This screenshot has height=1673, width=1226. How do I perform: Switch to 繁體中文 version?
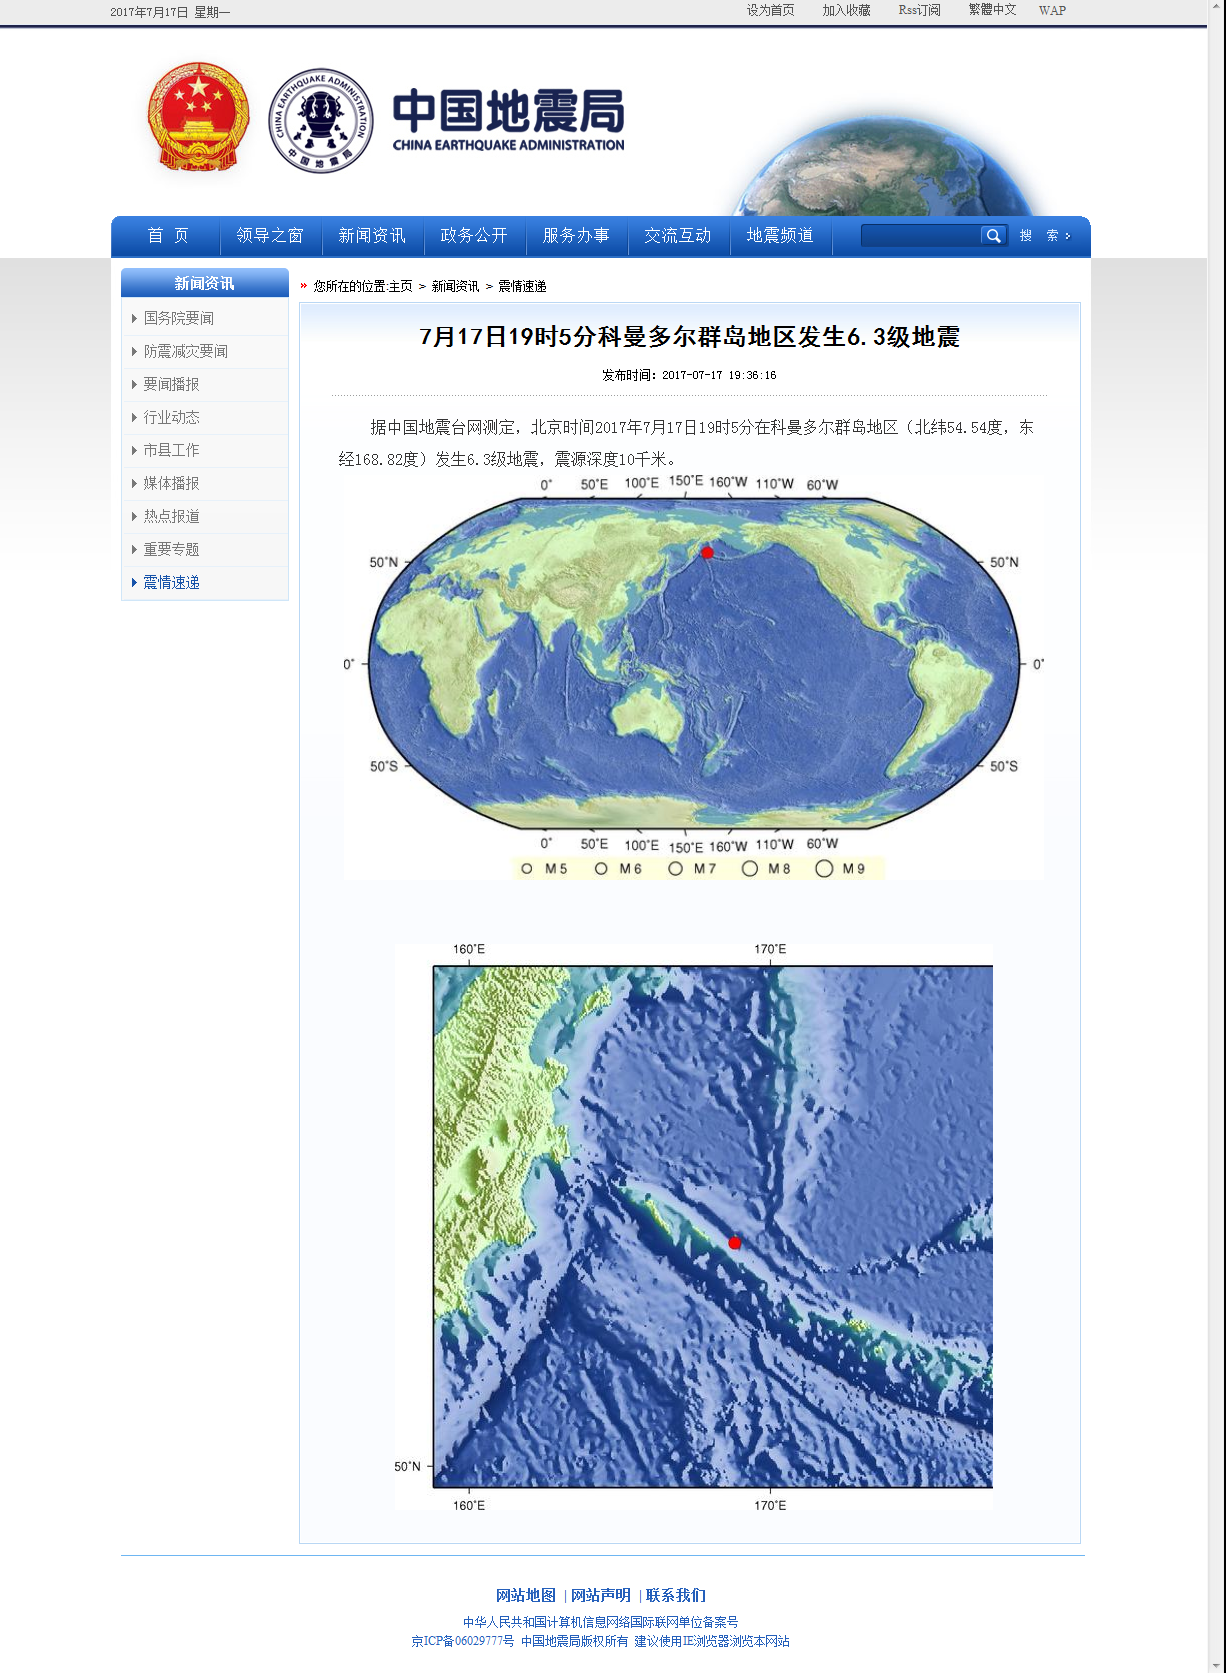coord(992,10)
